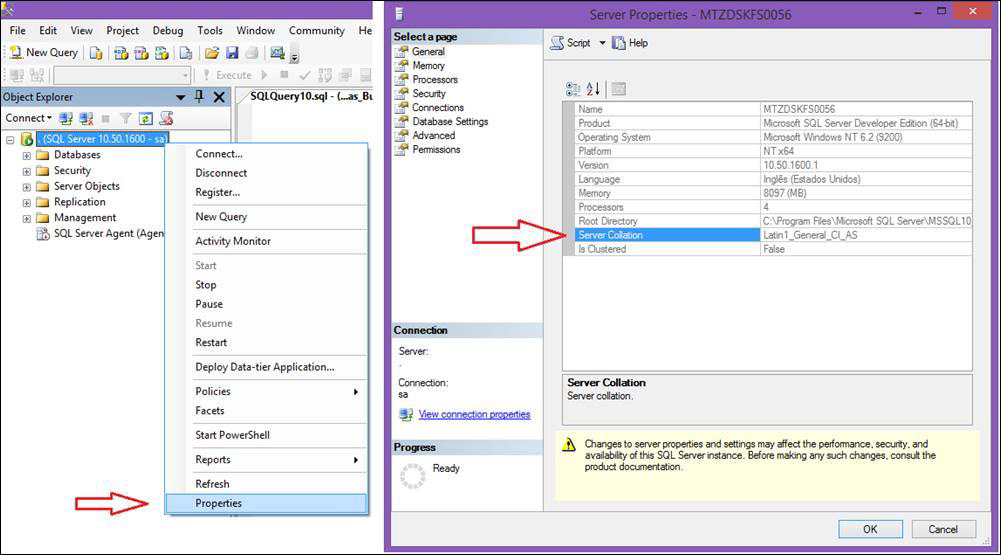This screenshot has height=555, width=1001.
Task: Click the Script button in Server Properties
Action: [571, 43]
